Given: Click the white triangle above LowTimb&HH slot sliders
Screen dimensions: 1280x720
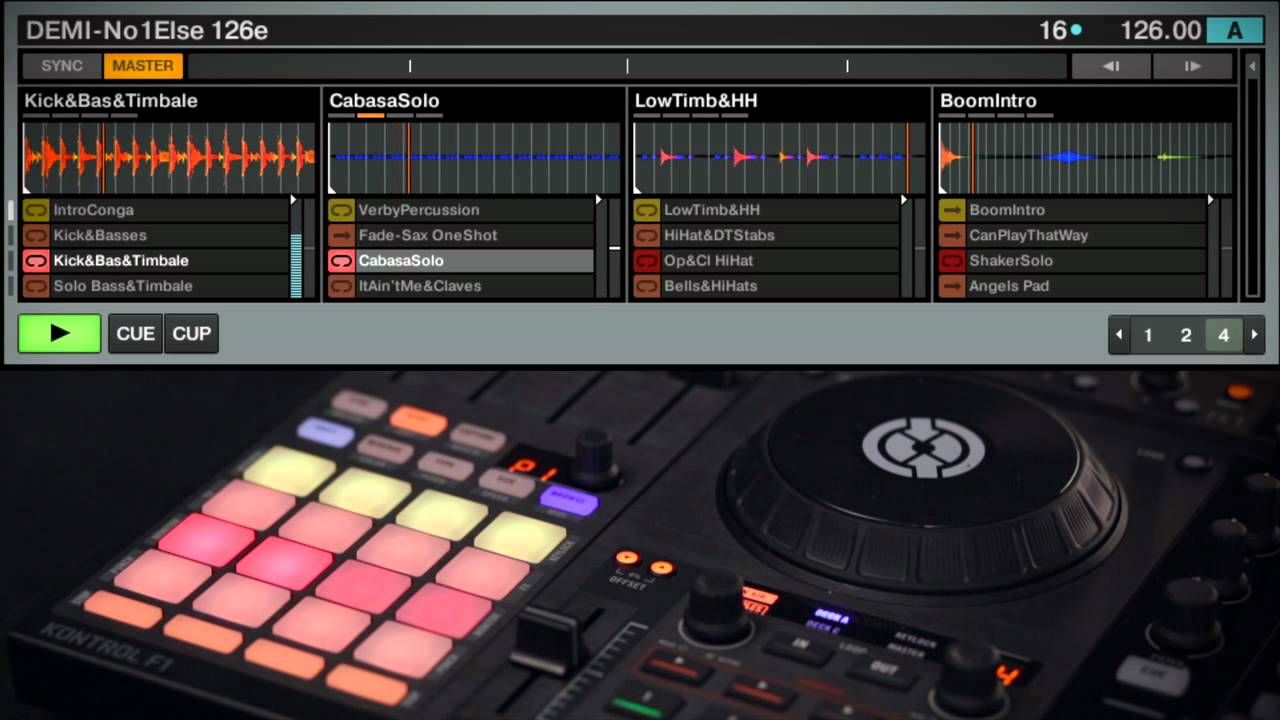Looking at the screenshot, I should tap(904, 200).
